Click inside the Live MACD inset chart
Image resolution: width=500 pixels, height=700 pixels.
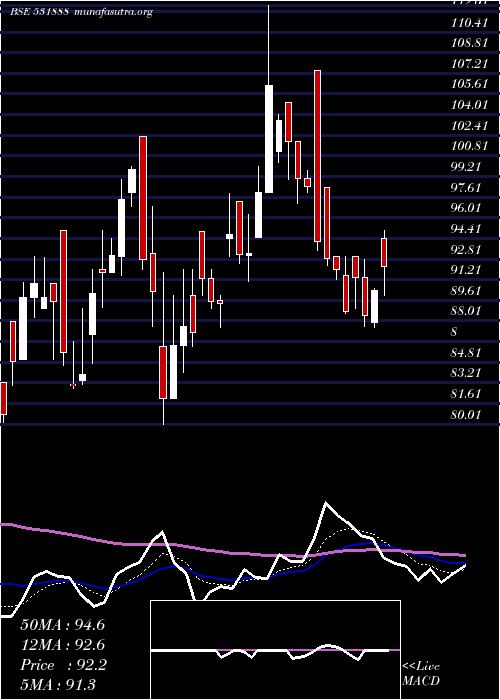(275, 650)
